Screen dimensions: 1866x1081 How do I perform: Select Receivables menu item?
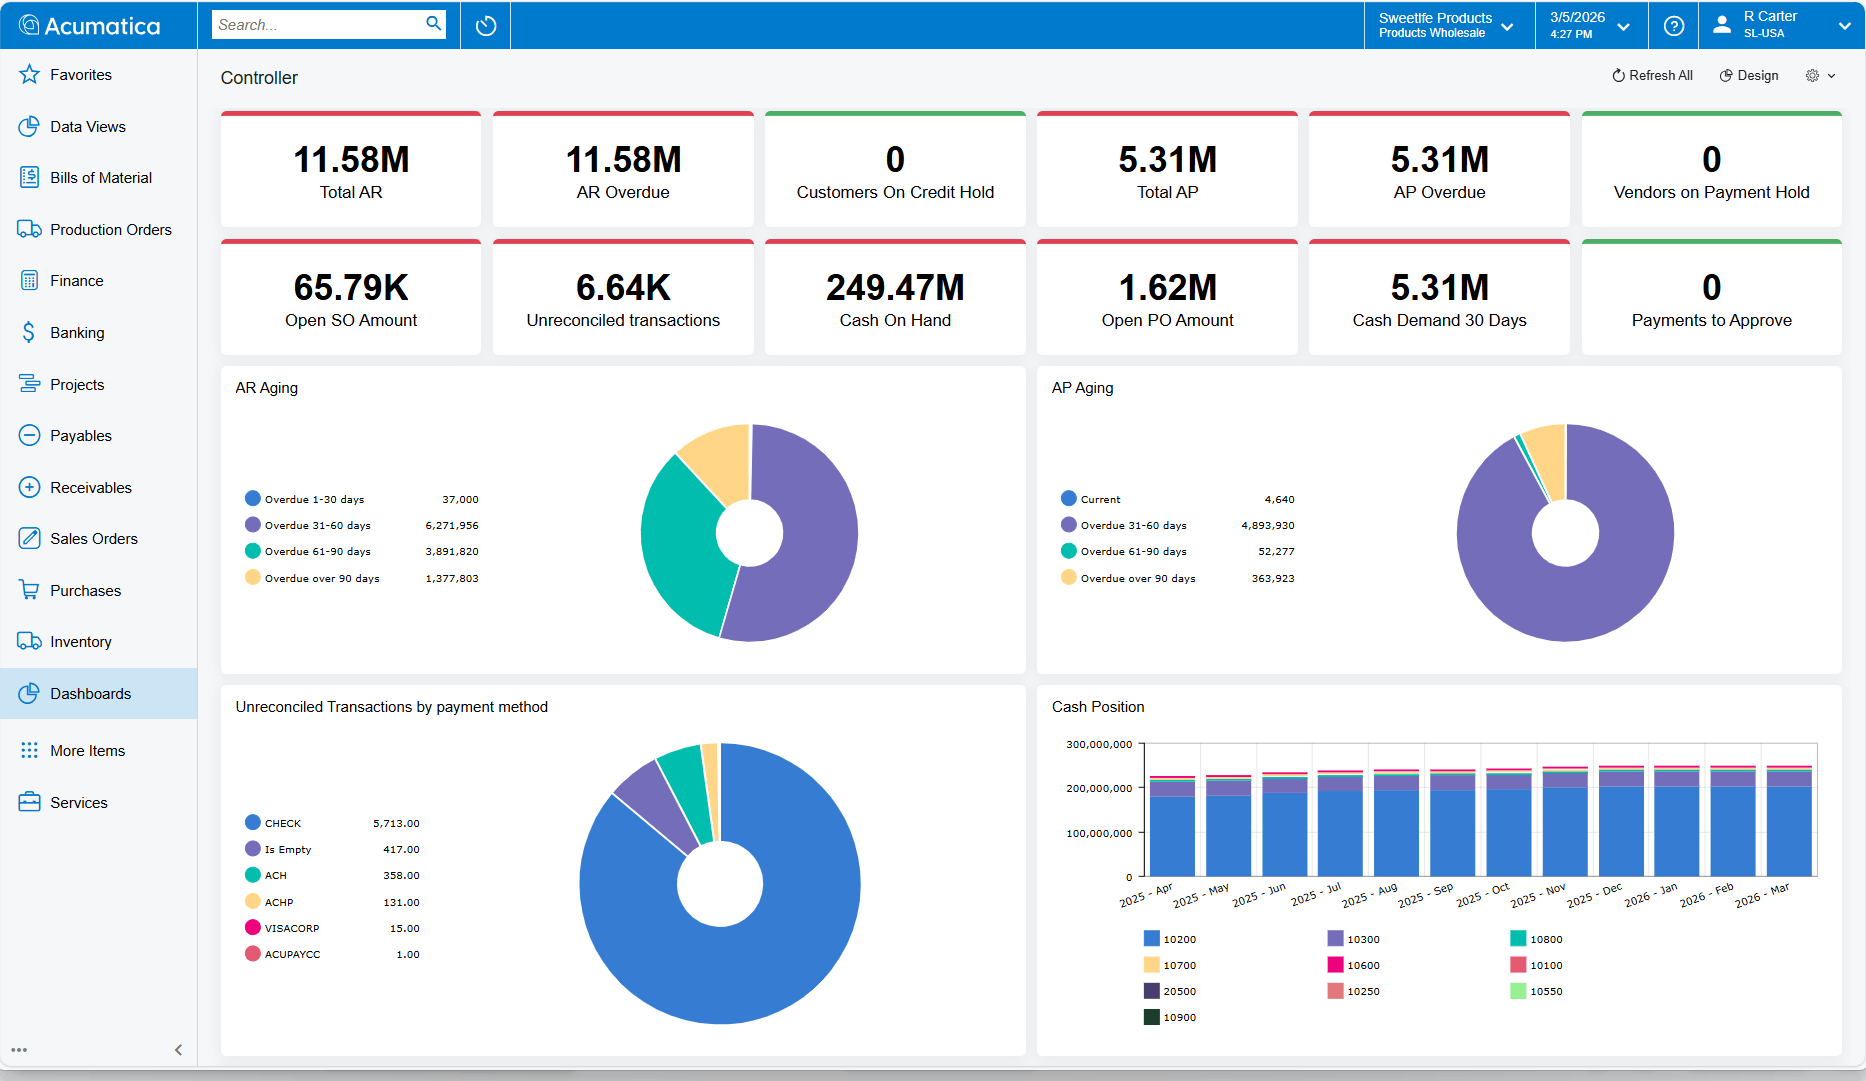tap(98, 488)
